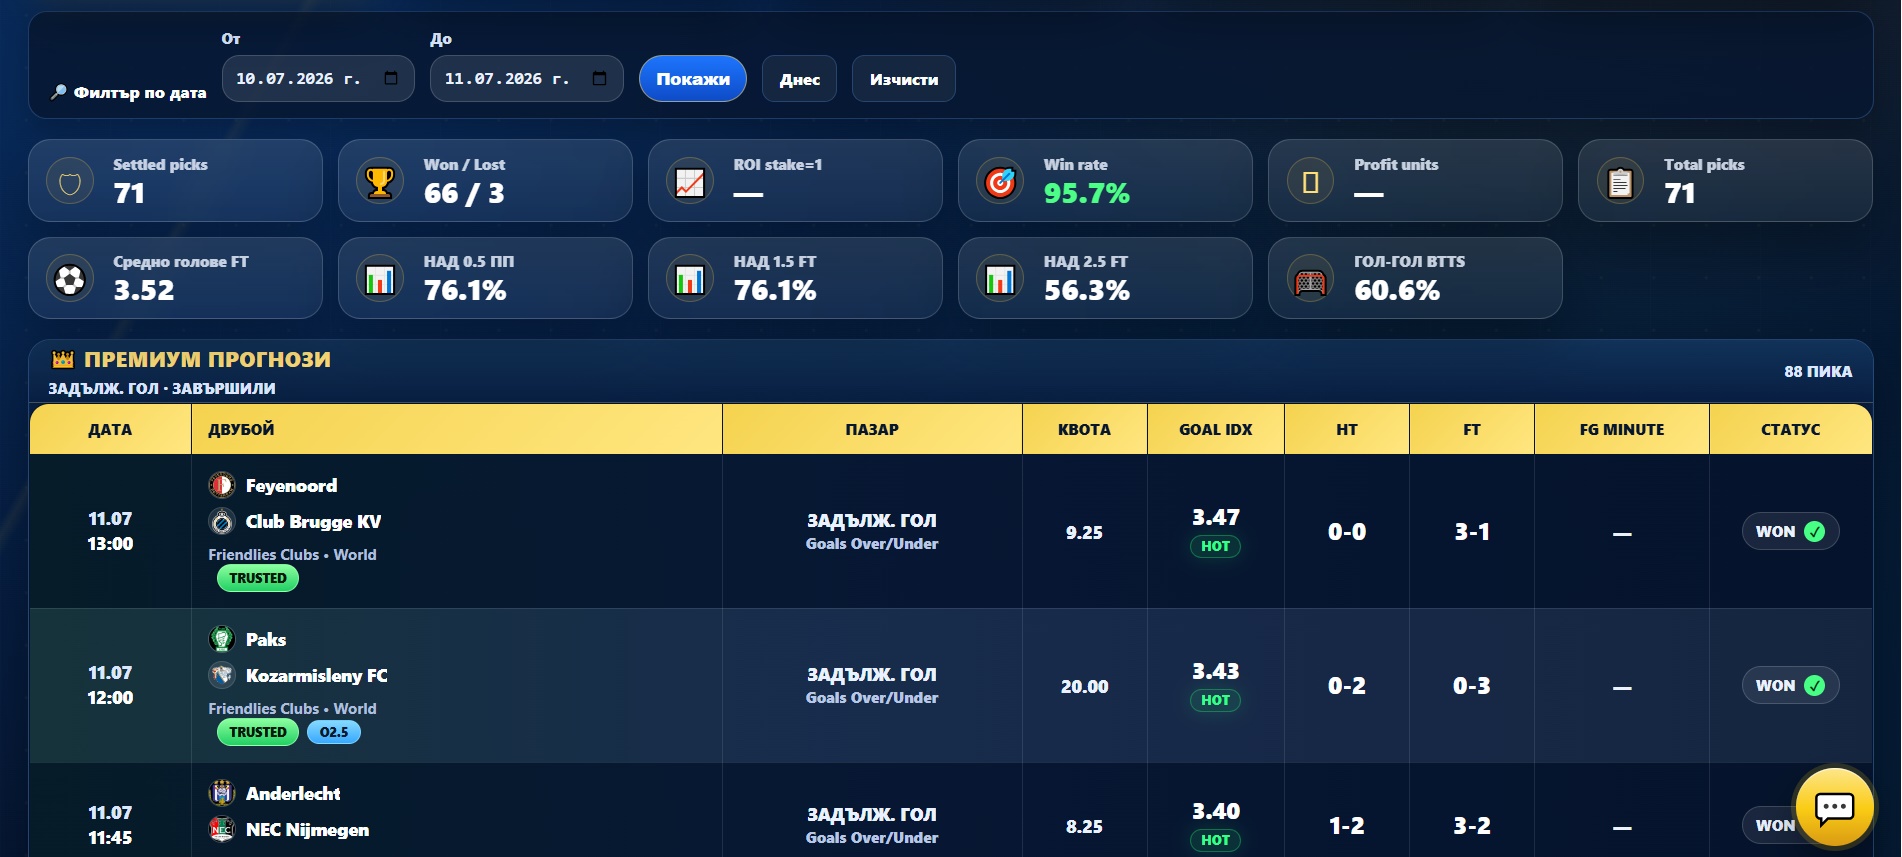Click the shield icon on Settled picks card
Viewport: 1902px width, 857px height.
pos(70,183)
